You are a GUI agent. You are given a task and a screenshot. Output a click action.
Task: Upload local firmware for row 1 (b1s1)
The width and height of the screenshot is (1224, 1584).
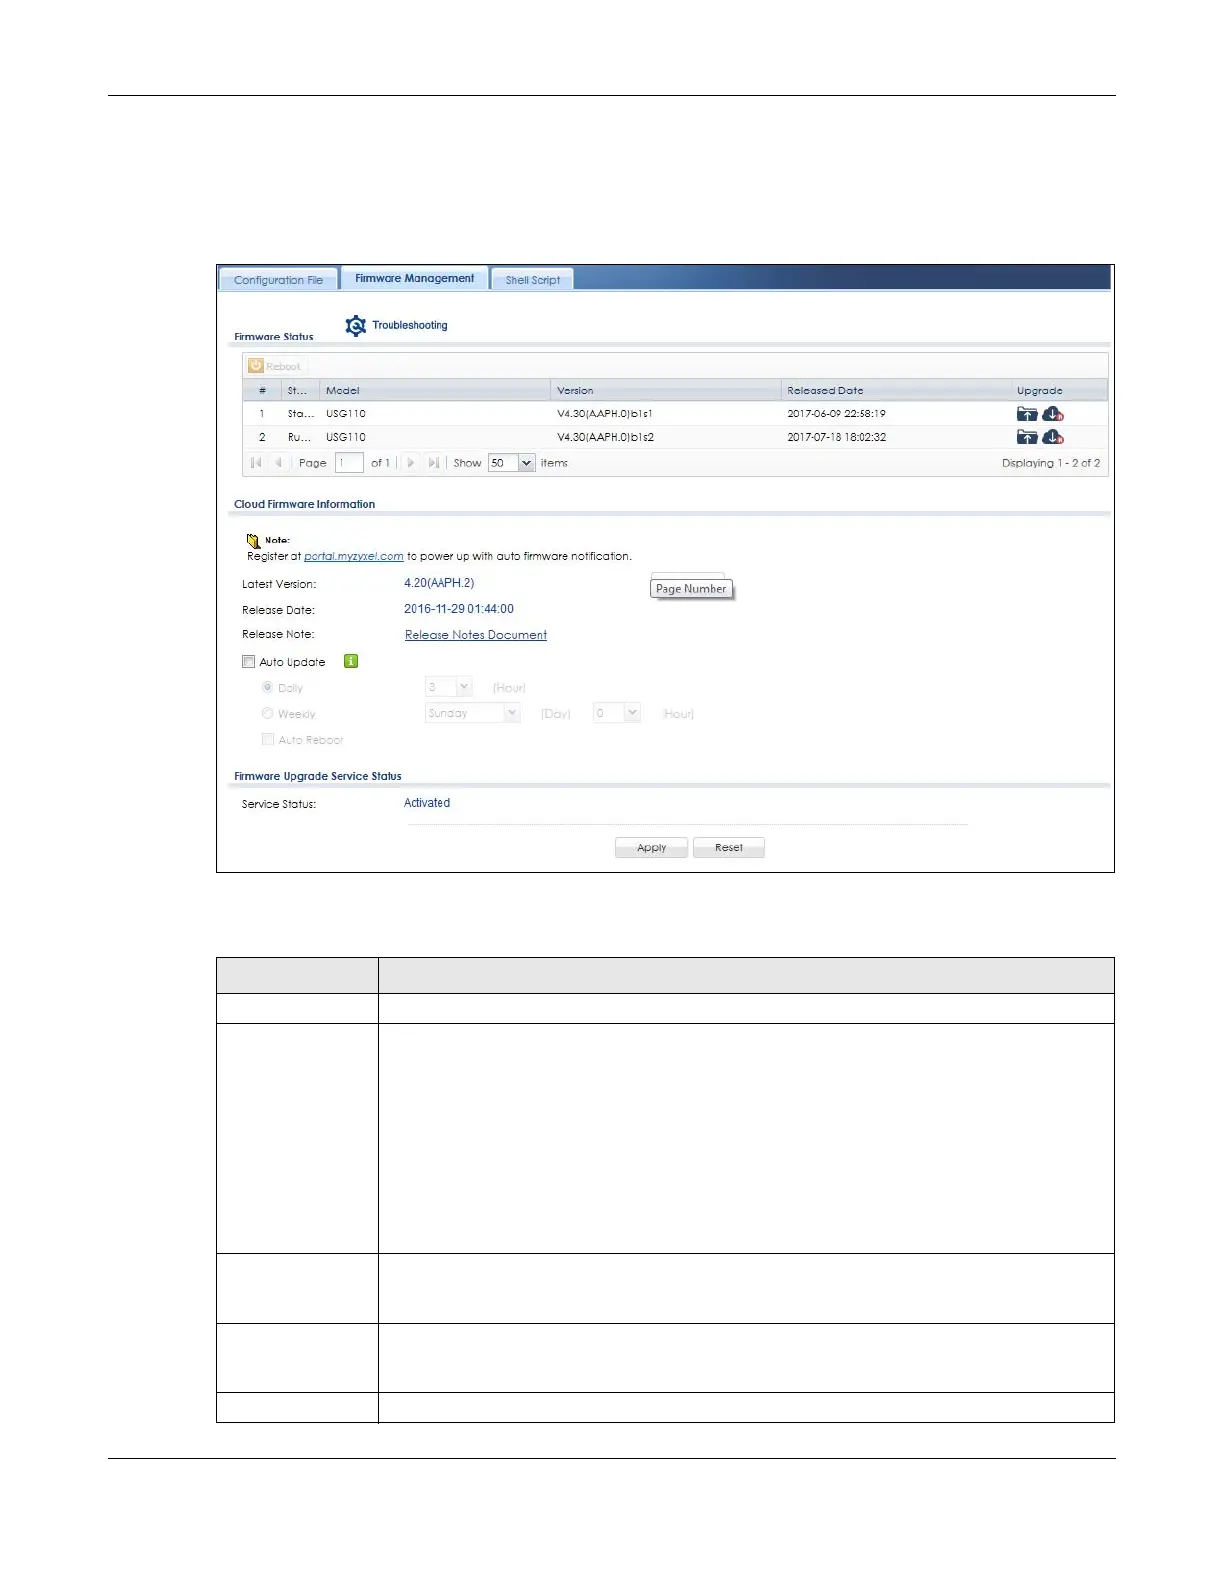click(1027, 414)
